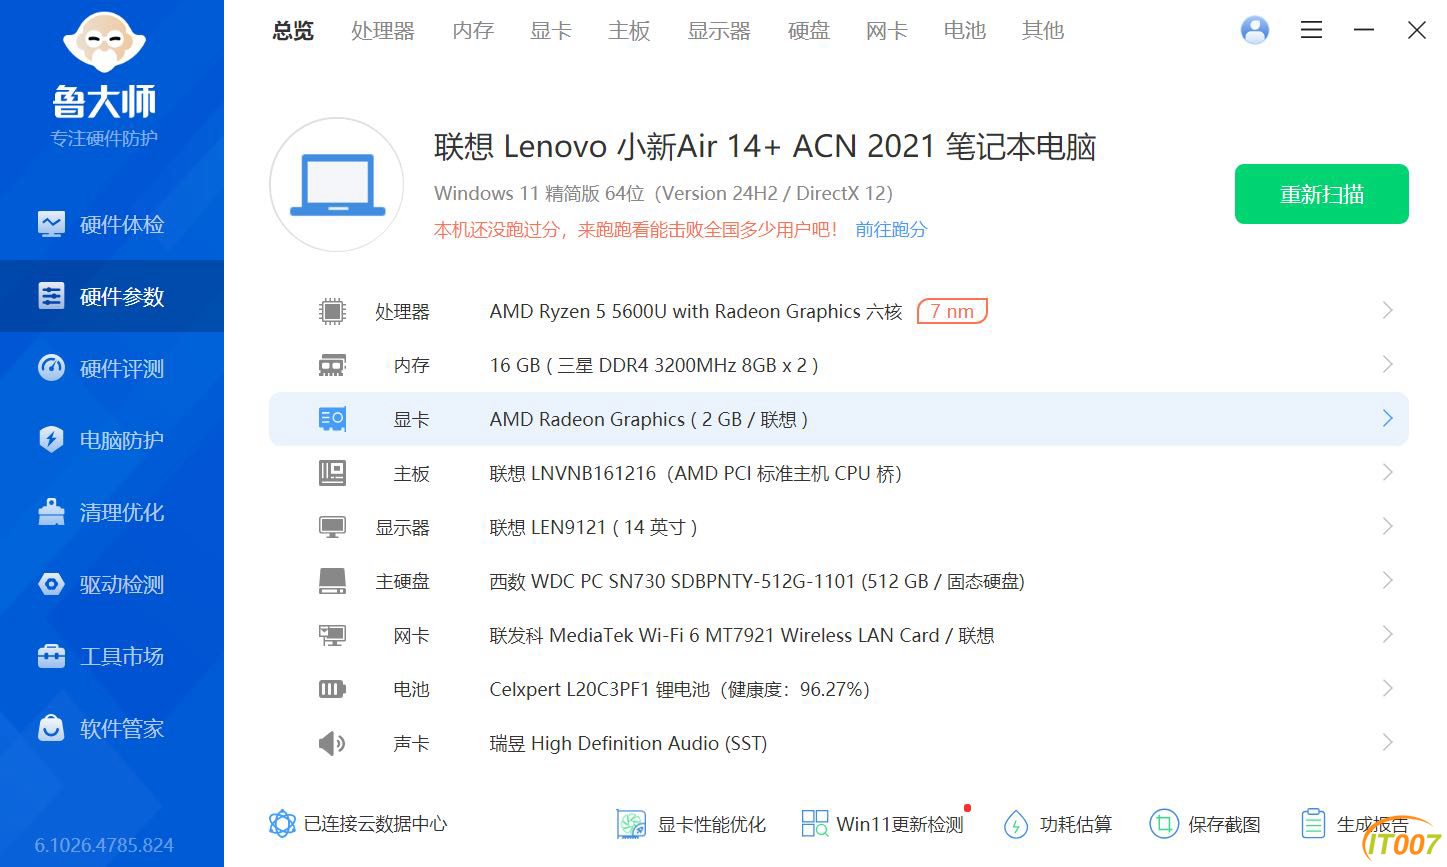The width and height of the screenshot is (1447, 867).
Task: Expand the MediaTek Wi-Fi 6 row arrow
Action: [x=1387, y=635]
